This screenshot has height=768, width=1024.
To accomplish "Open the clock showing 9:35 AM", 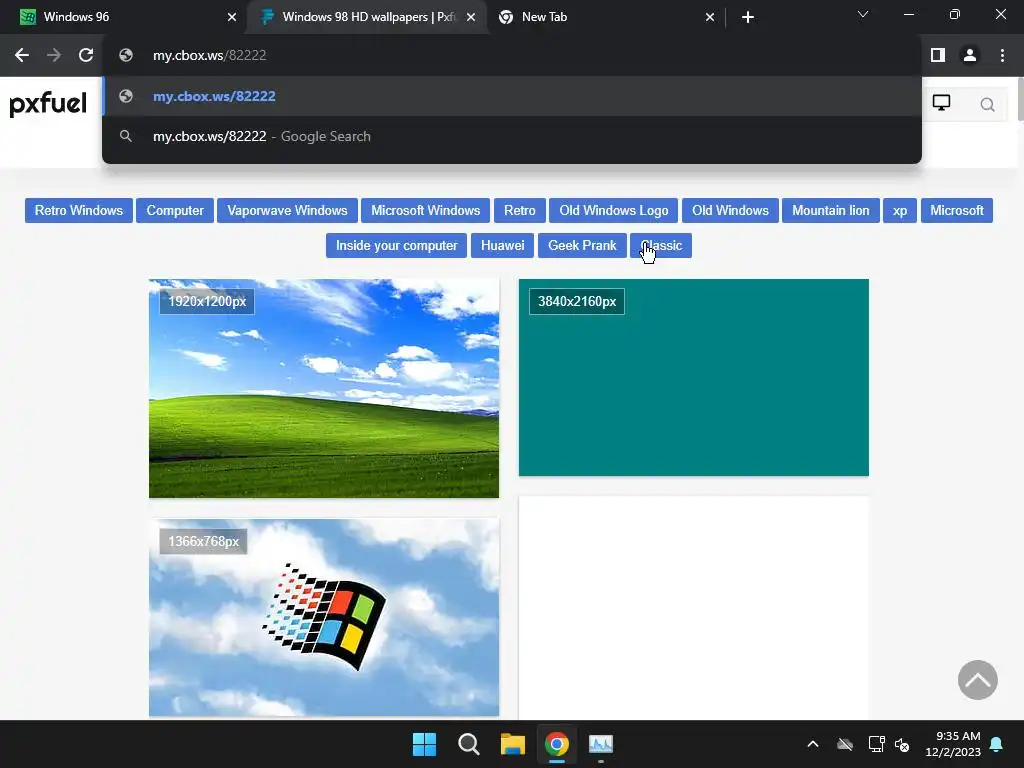I will (x=953, y=744).
